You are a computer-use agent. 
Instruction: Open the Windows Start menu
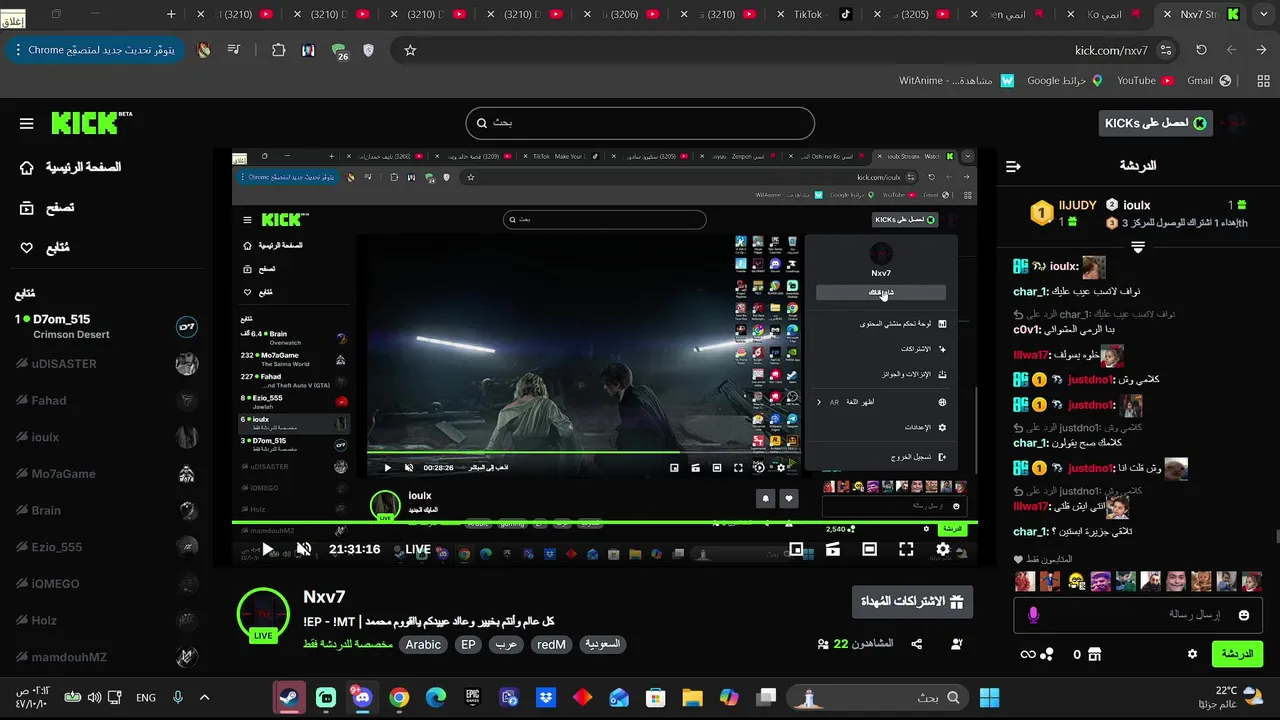(x=990, y=697)
